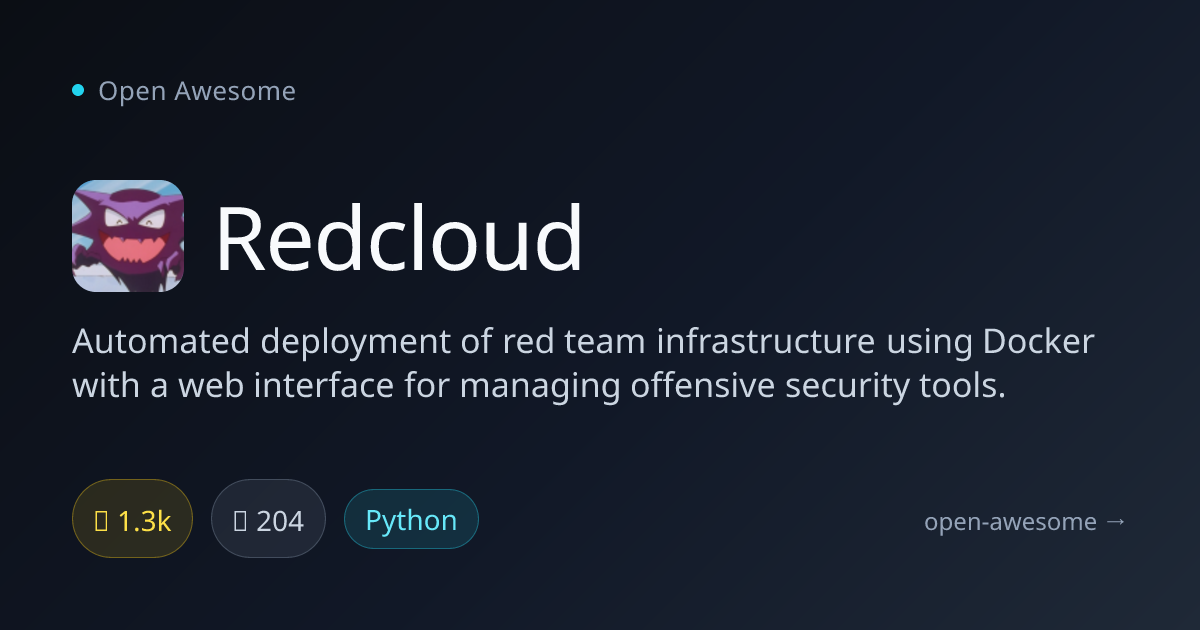Click the Redcloud ghost avatar image
Viewport: 1200px width, 630px height.
(x=128, y=236)
